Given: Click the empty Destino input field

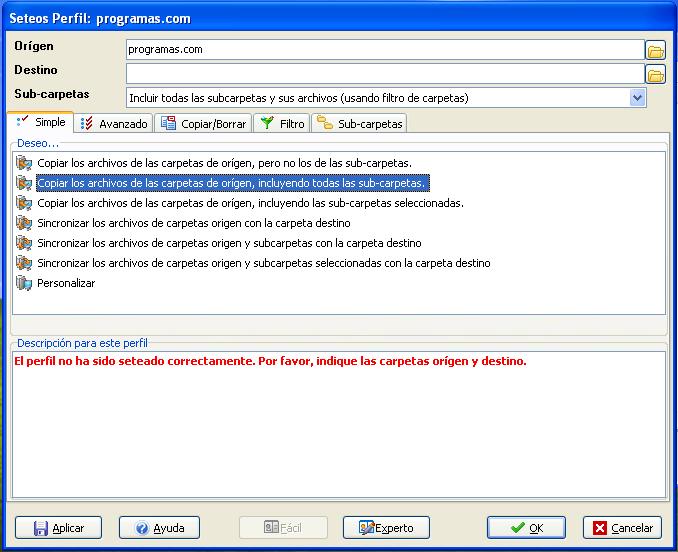Looking at the screenshot, I should click(x=385, y=74).
